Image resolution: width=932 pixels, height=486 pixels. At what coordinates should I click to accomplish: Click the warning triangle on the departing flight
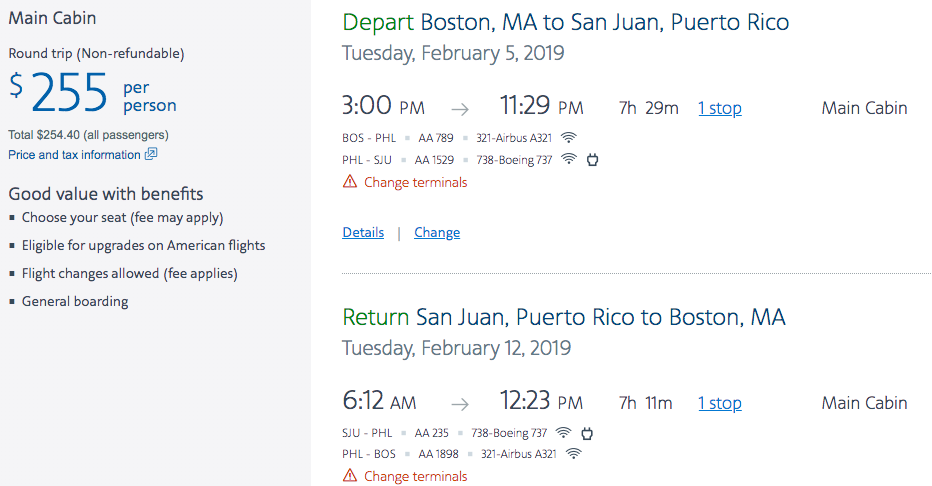click(350, 182)
